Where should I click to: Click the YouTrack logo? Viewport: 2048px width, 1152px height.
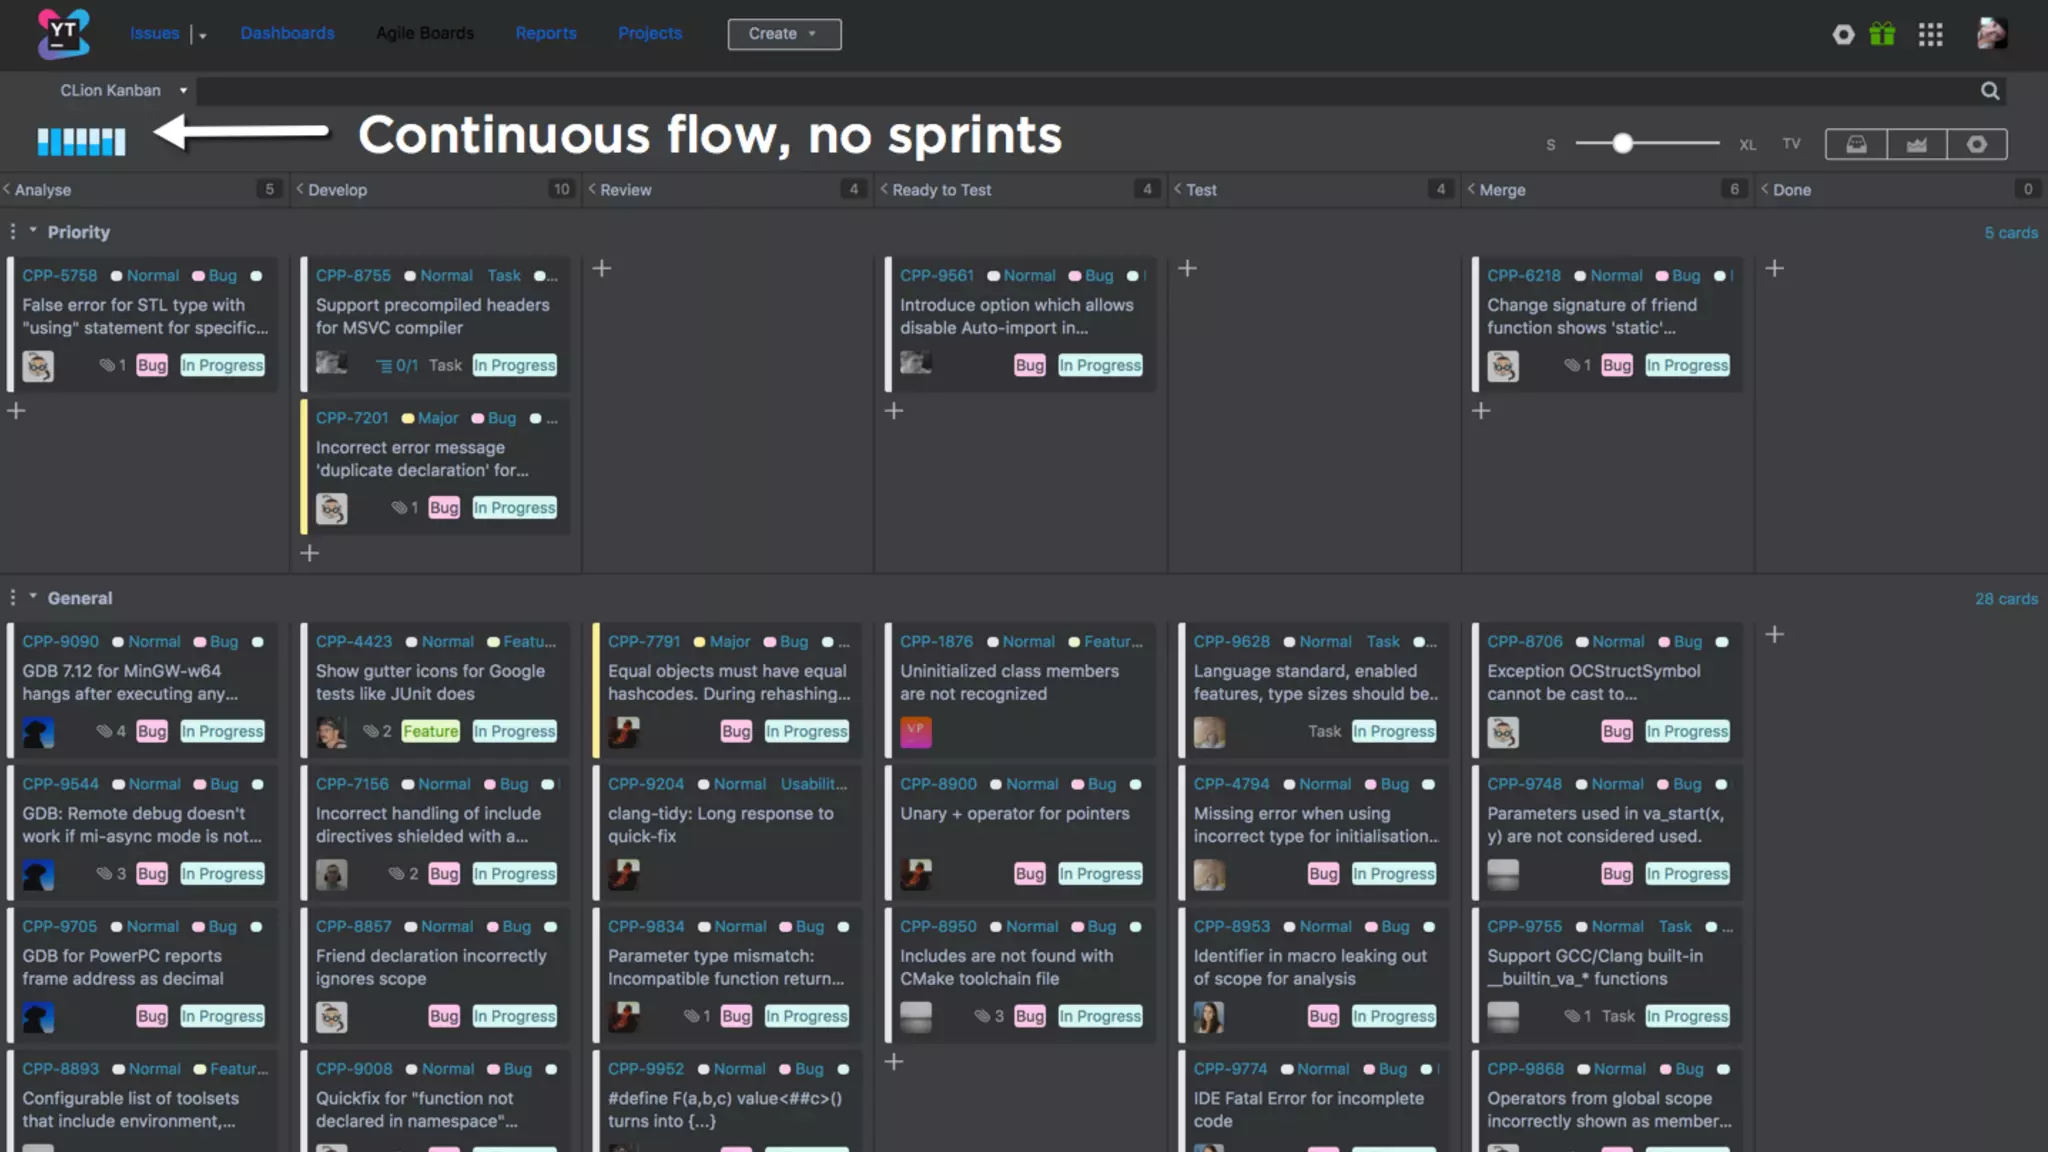click(x=63, y=33)
